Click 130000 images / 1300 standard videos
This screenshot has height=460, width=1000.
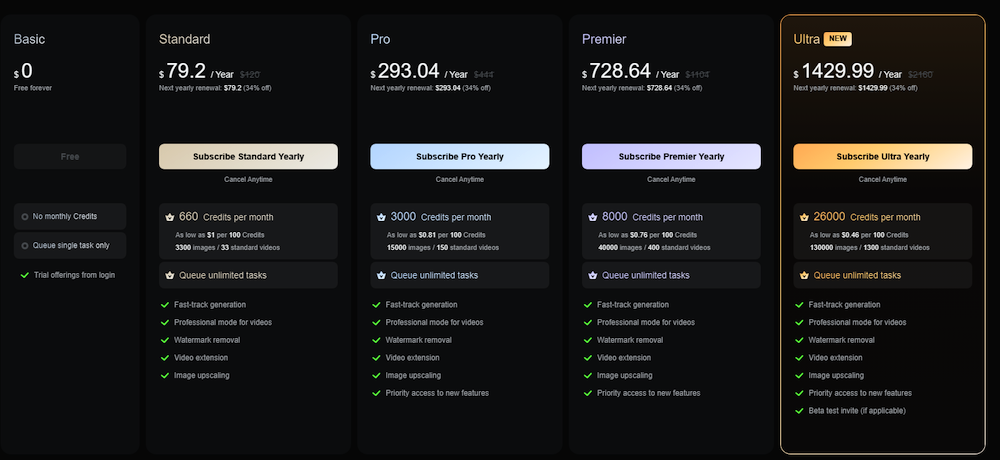pyautogui.click(x=869, y=248)
